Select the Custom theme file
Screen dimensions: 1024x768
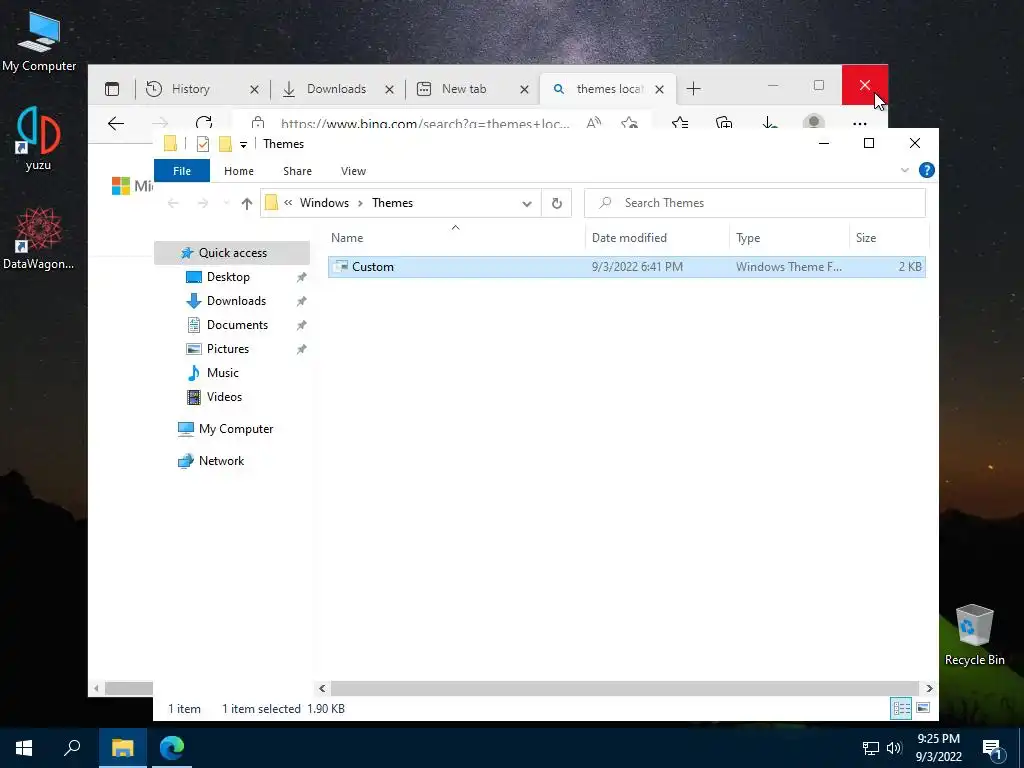point(626,266)
